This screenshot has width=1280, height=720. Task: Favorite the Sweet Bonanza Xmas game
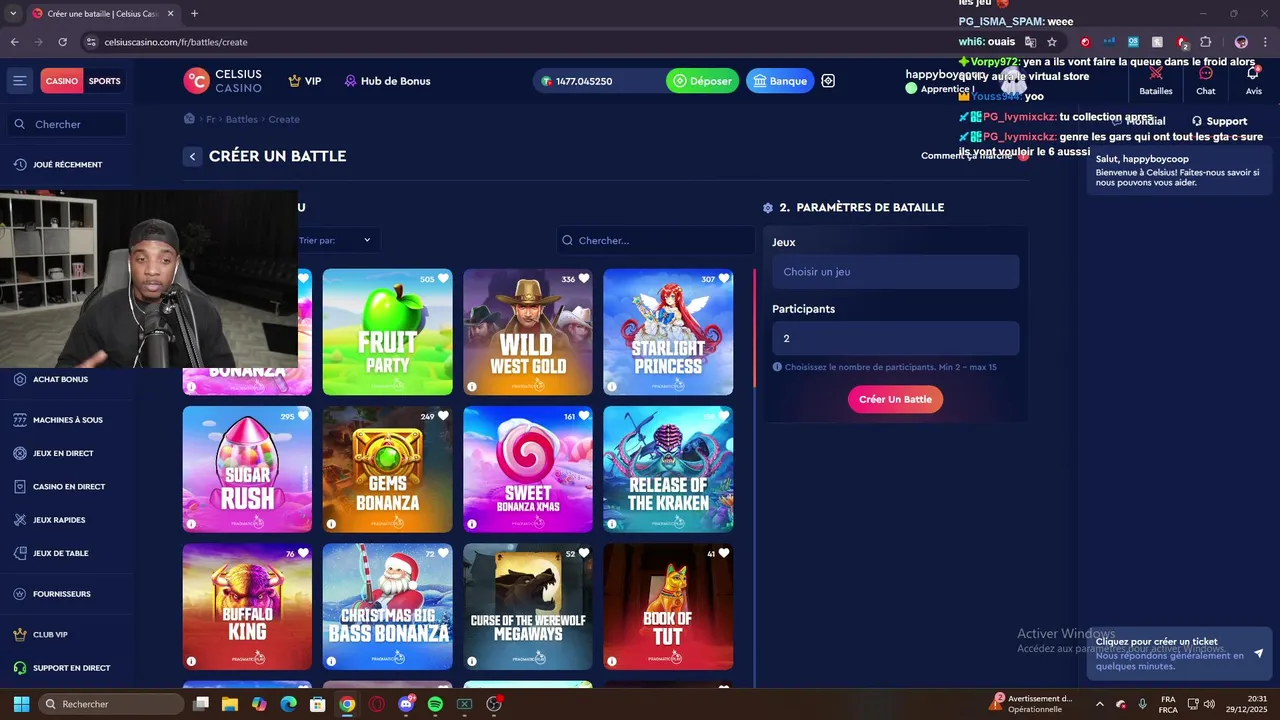(x=584, y=416)
